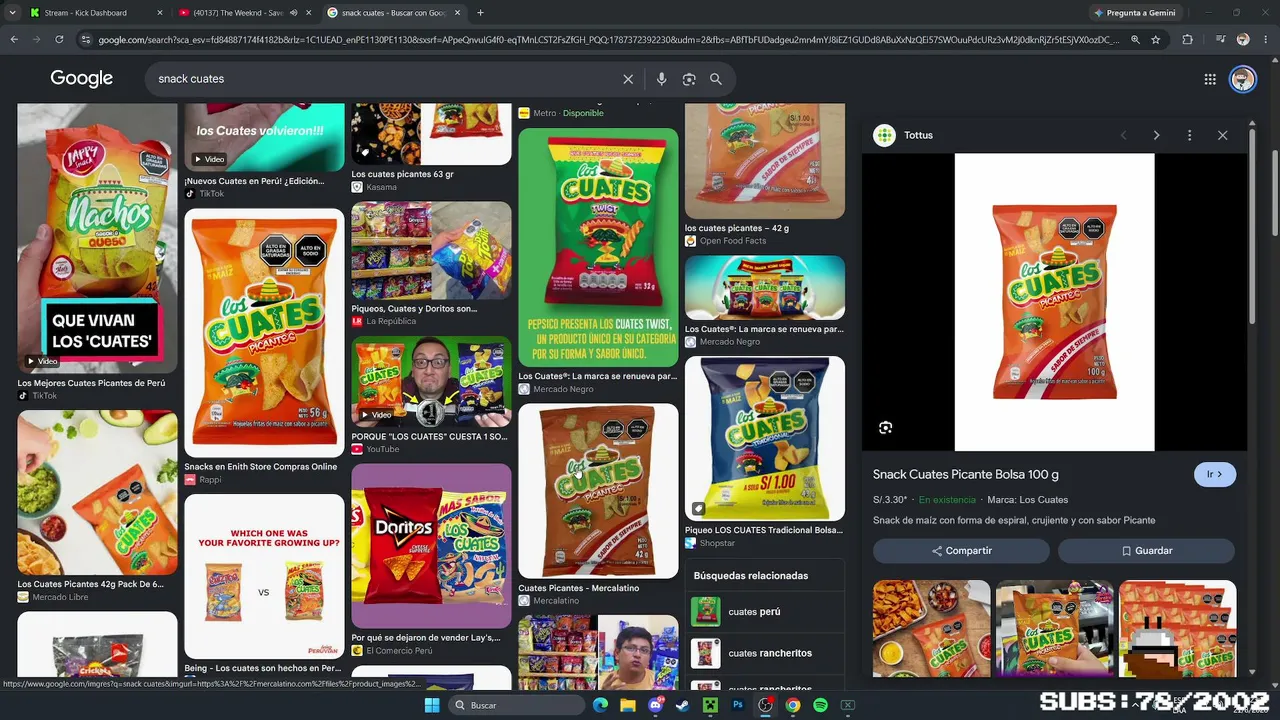Open Los Cuates Picantes 42g Mercado Libre image

tap(97, 492)
